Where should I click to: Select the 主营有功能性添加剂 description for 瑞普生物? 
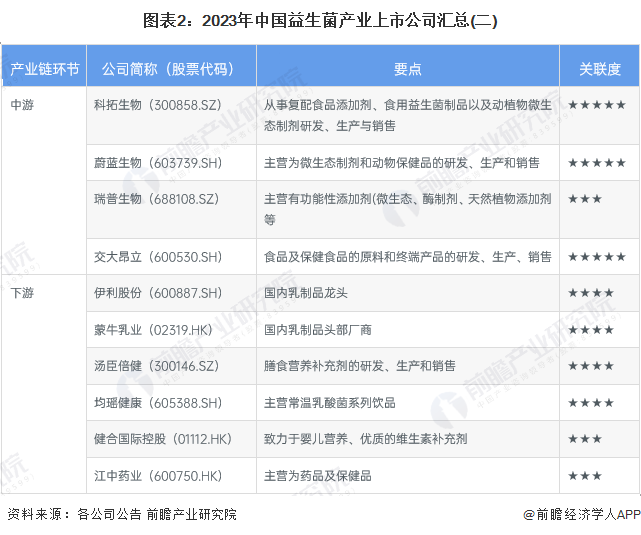coord(408,209)
